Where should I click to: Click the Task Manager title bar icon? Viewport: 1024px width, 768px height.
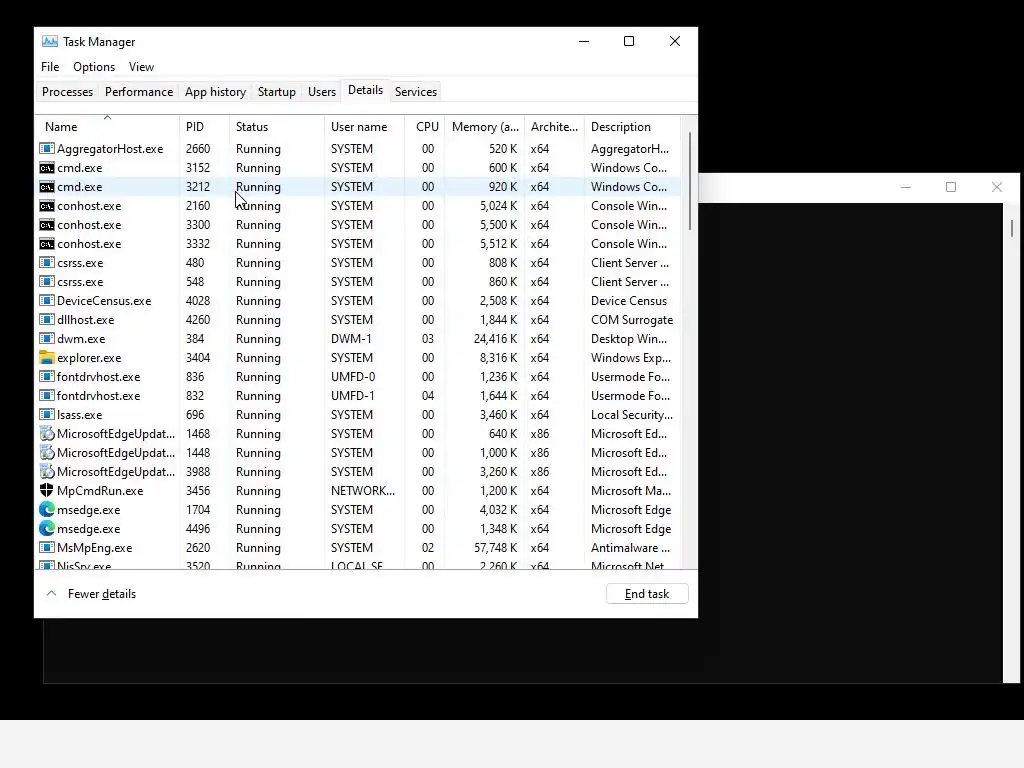(50, 41)
